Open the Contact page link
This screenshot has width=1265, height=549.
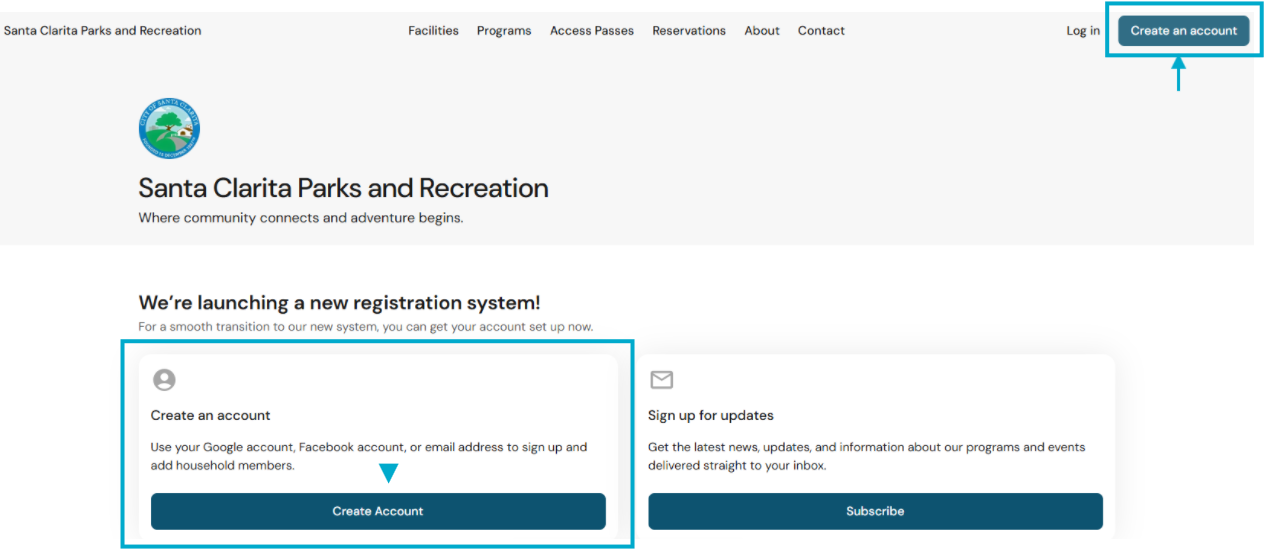(x=821, y=31)
